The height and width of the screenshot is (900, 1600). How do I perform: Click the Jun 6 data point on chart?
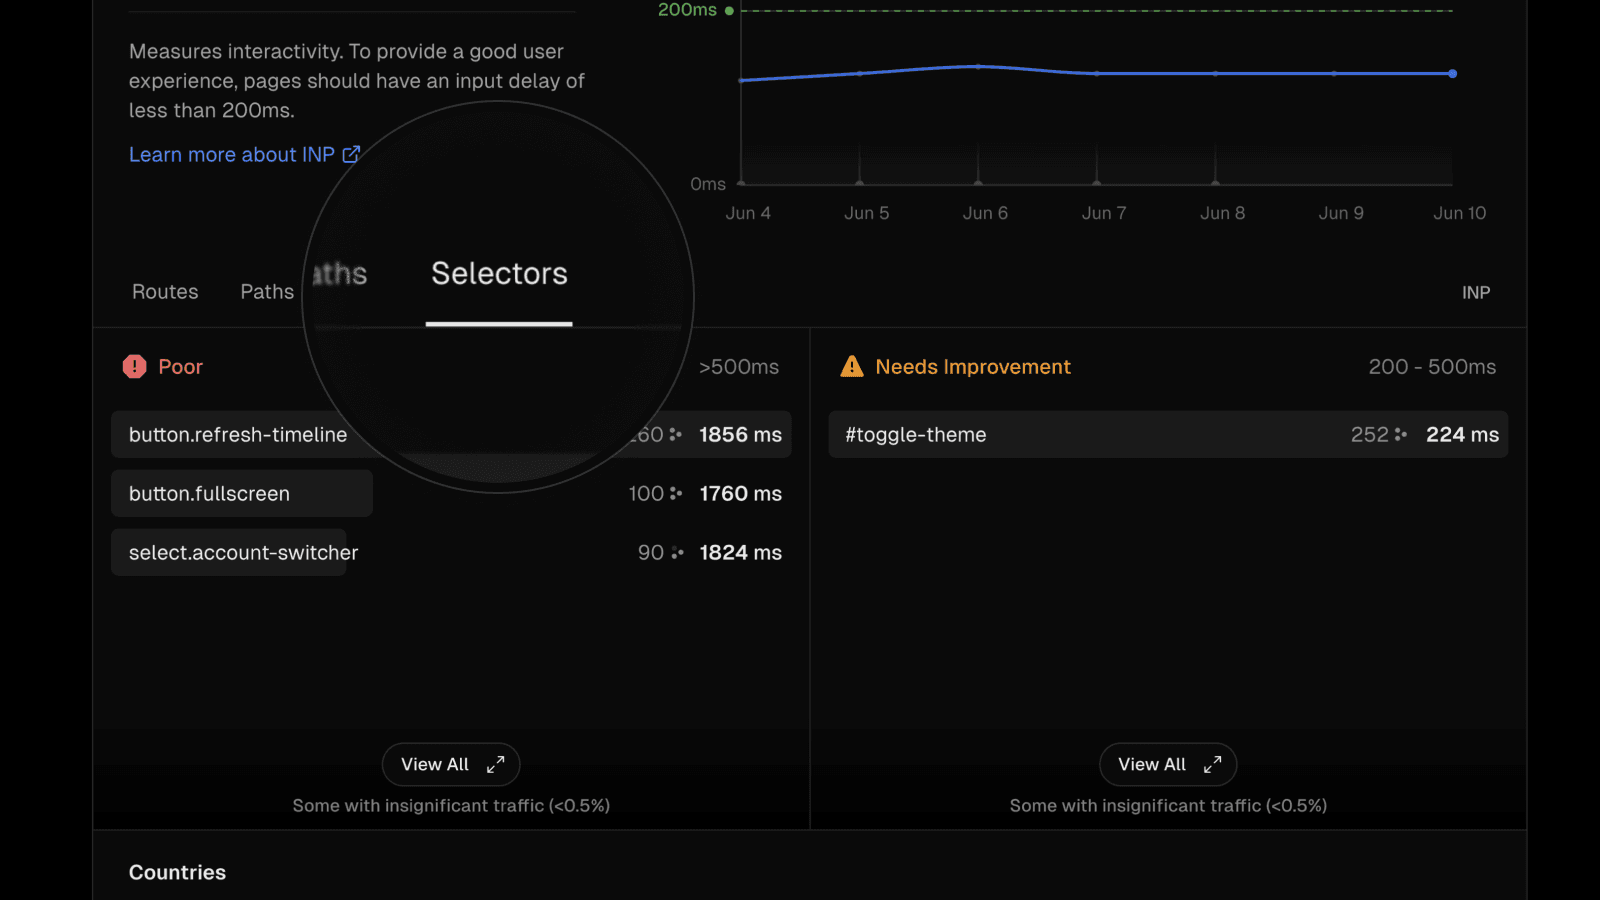(978, 67)
